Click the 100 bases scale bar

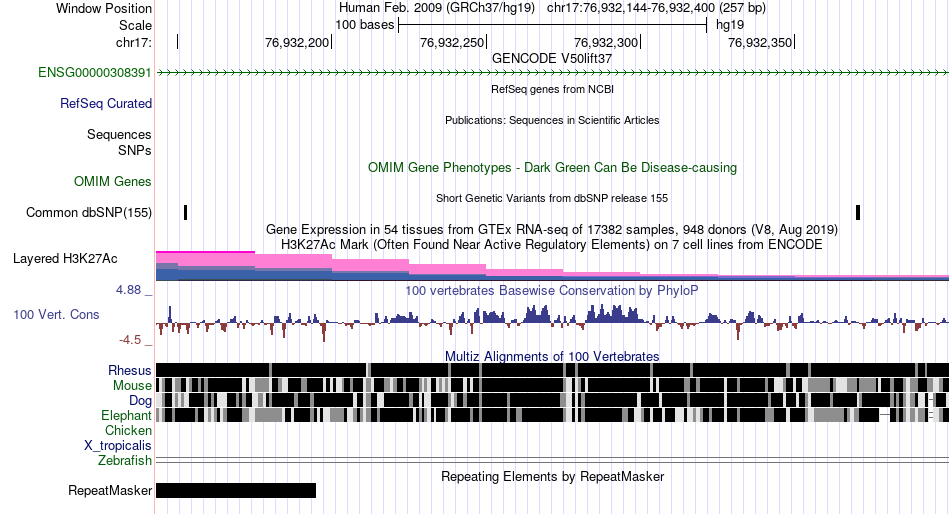[553, 25]
